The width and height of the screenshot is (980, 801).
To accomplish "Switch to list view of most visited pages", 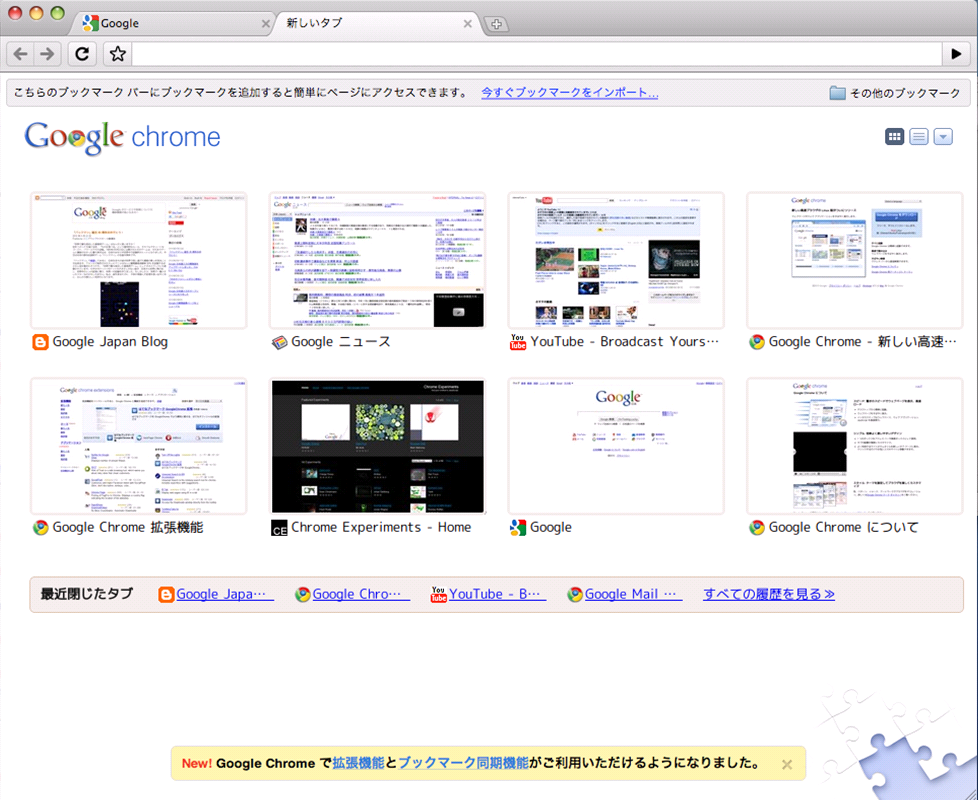I will pyautogui.click(x=918, y=136).
